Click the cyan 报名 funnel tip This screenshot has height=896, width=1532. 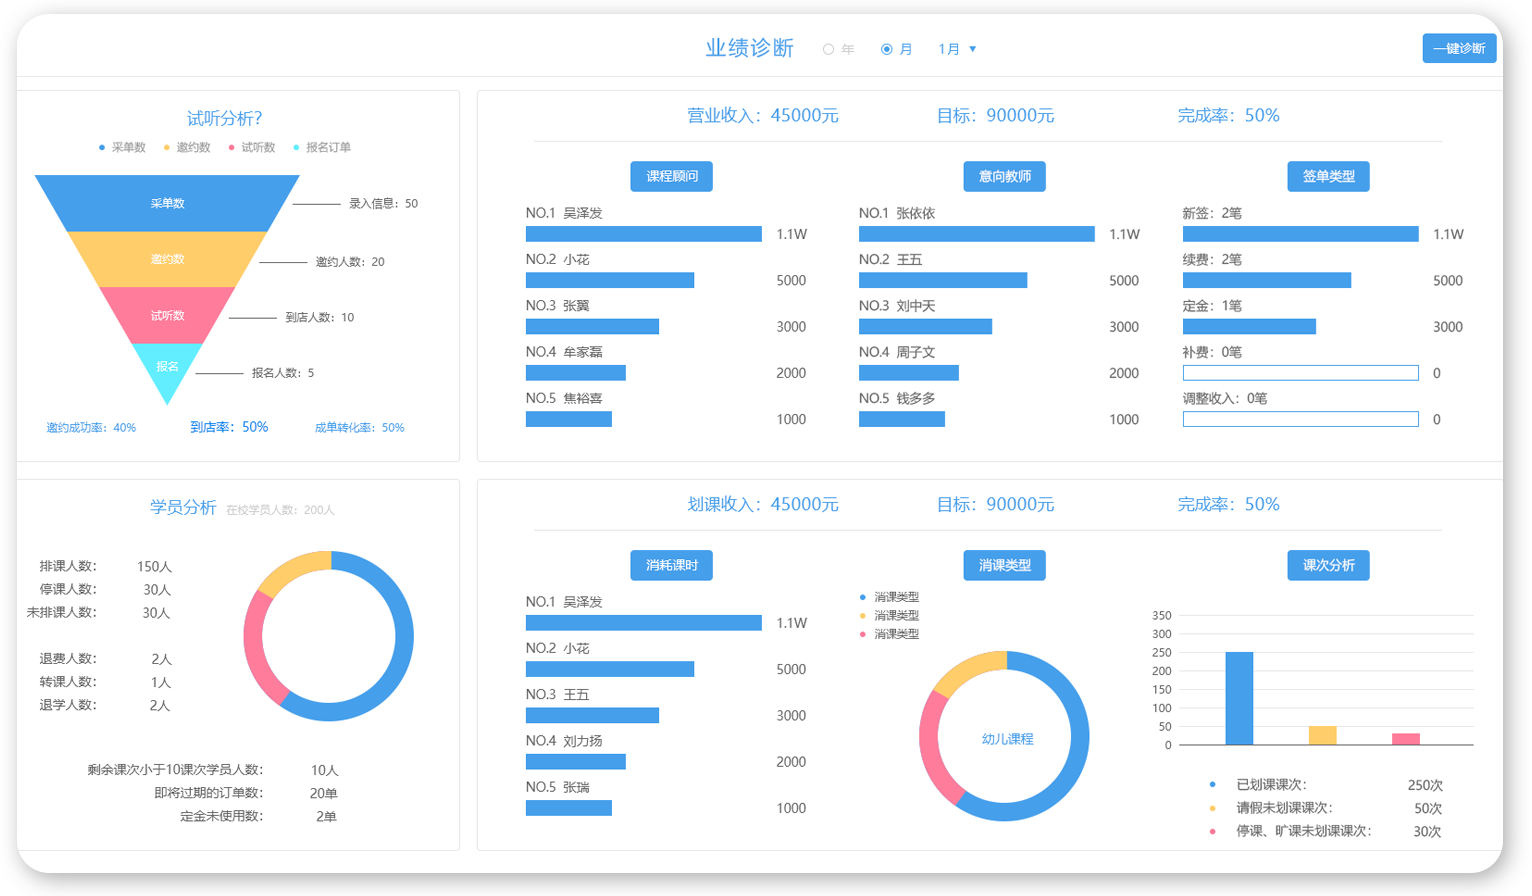[x=167, y=367]
